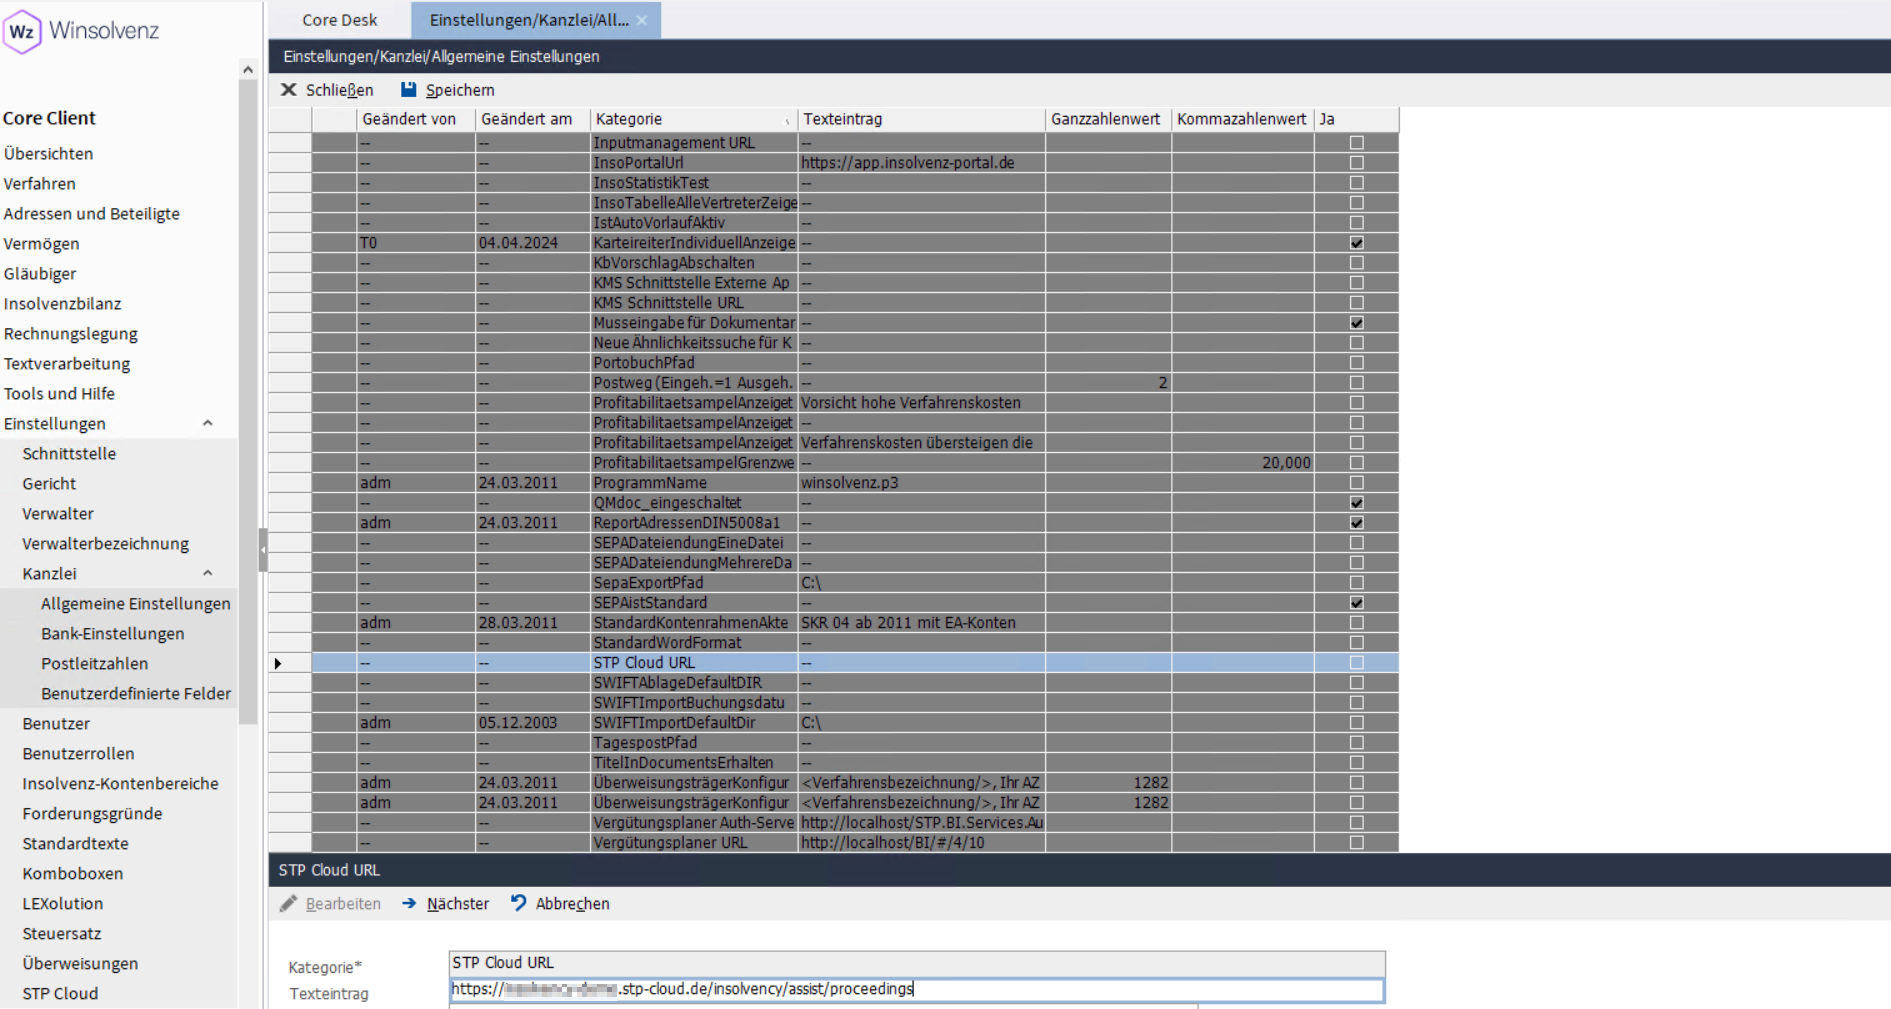Uncheck the Ja checkbox for QMdoc_eingeschaltet
This screenshot has height=1009, width=1891.
click(1356, 503)
